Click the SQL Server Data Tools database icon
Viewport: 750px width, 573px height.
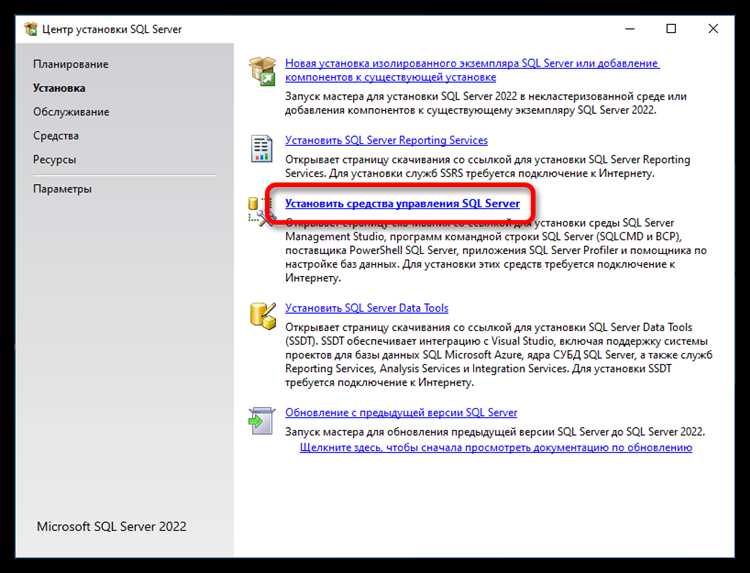click(x=262, y=316)
